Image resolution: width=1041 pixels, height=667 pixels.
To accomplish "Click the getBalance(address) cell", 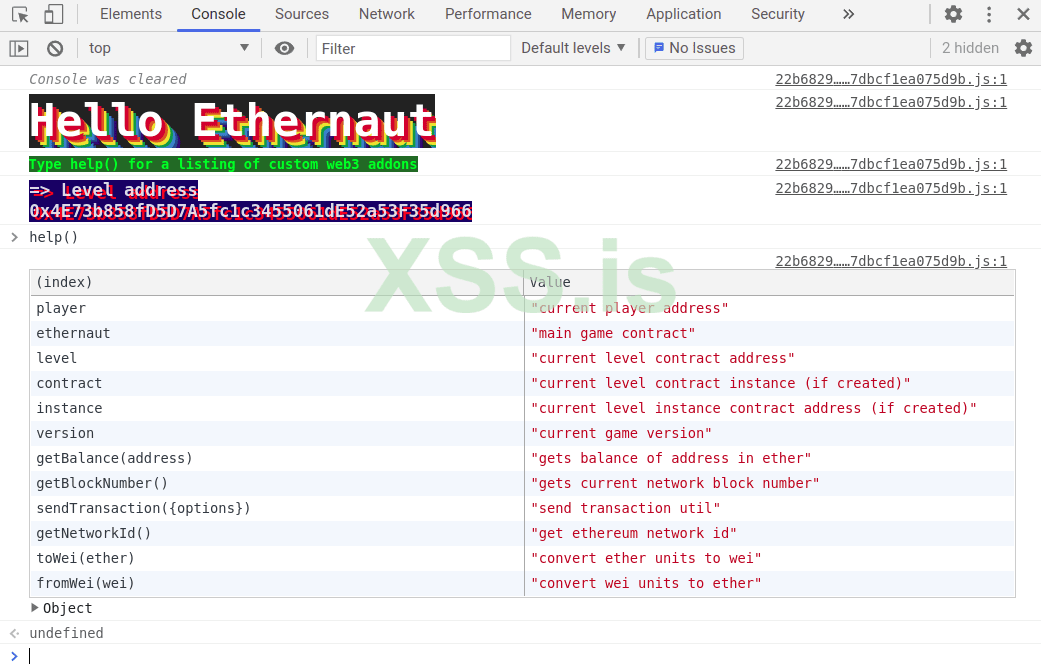I will coord(277,458).
